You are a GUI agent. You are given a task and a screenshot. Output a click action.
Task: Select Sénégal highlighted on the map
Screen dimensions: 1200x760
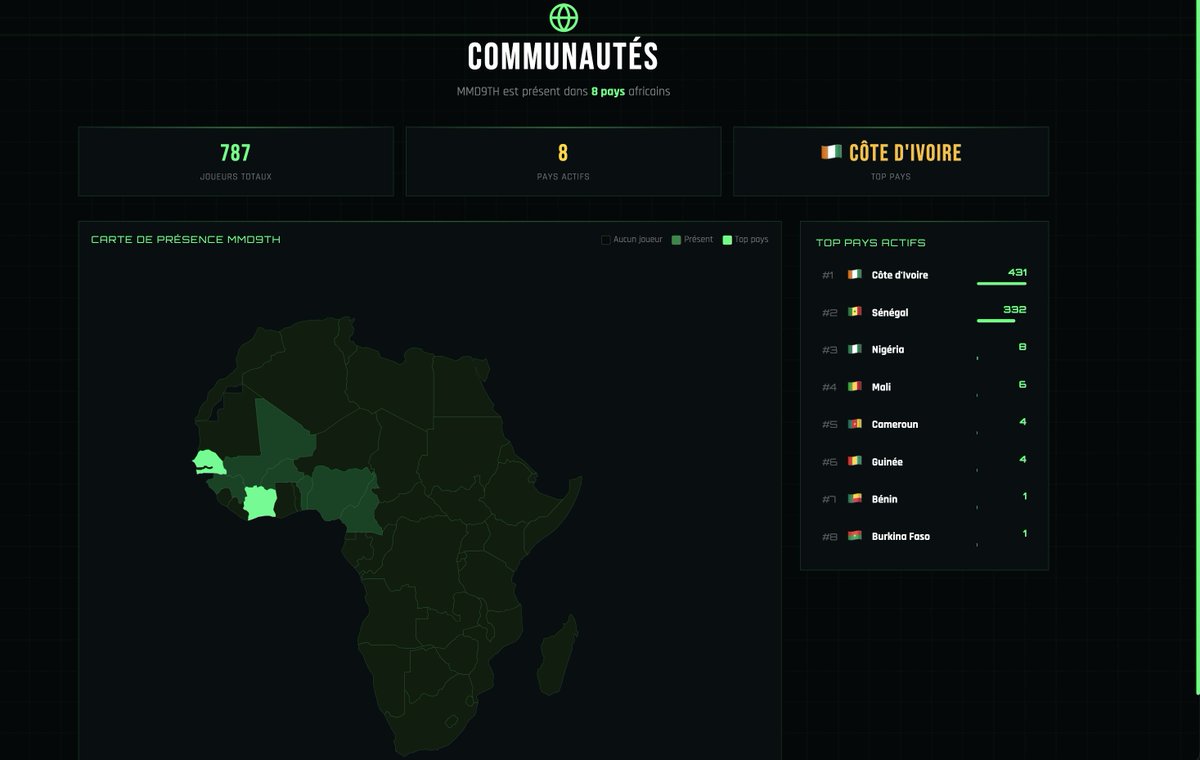pyautogui.click(x=209, y=462)
